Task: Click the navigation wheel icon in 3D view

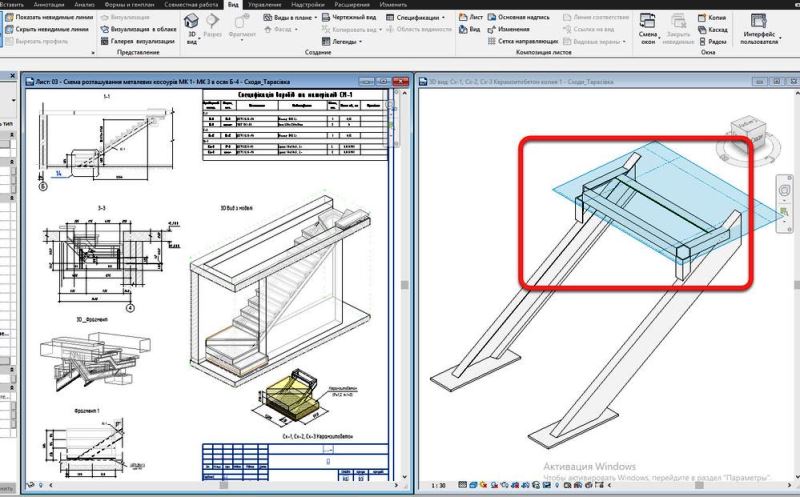Action: pyautogui.click(x=785, y=190)
